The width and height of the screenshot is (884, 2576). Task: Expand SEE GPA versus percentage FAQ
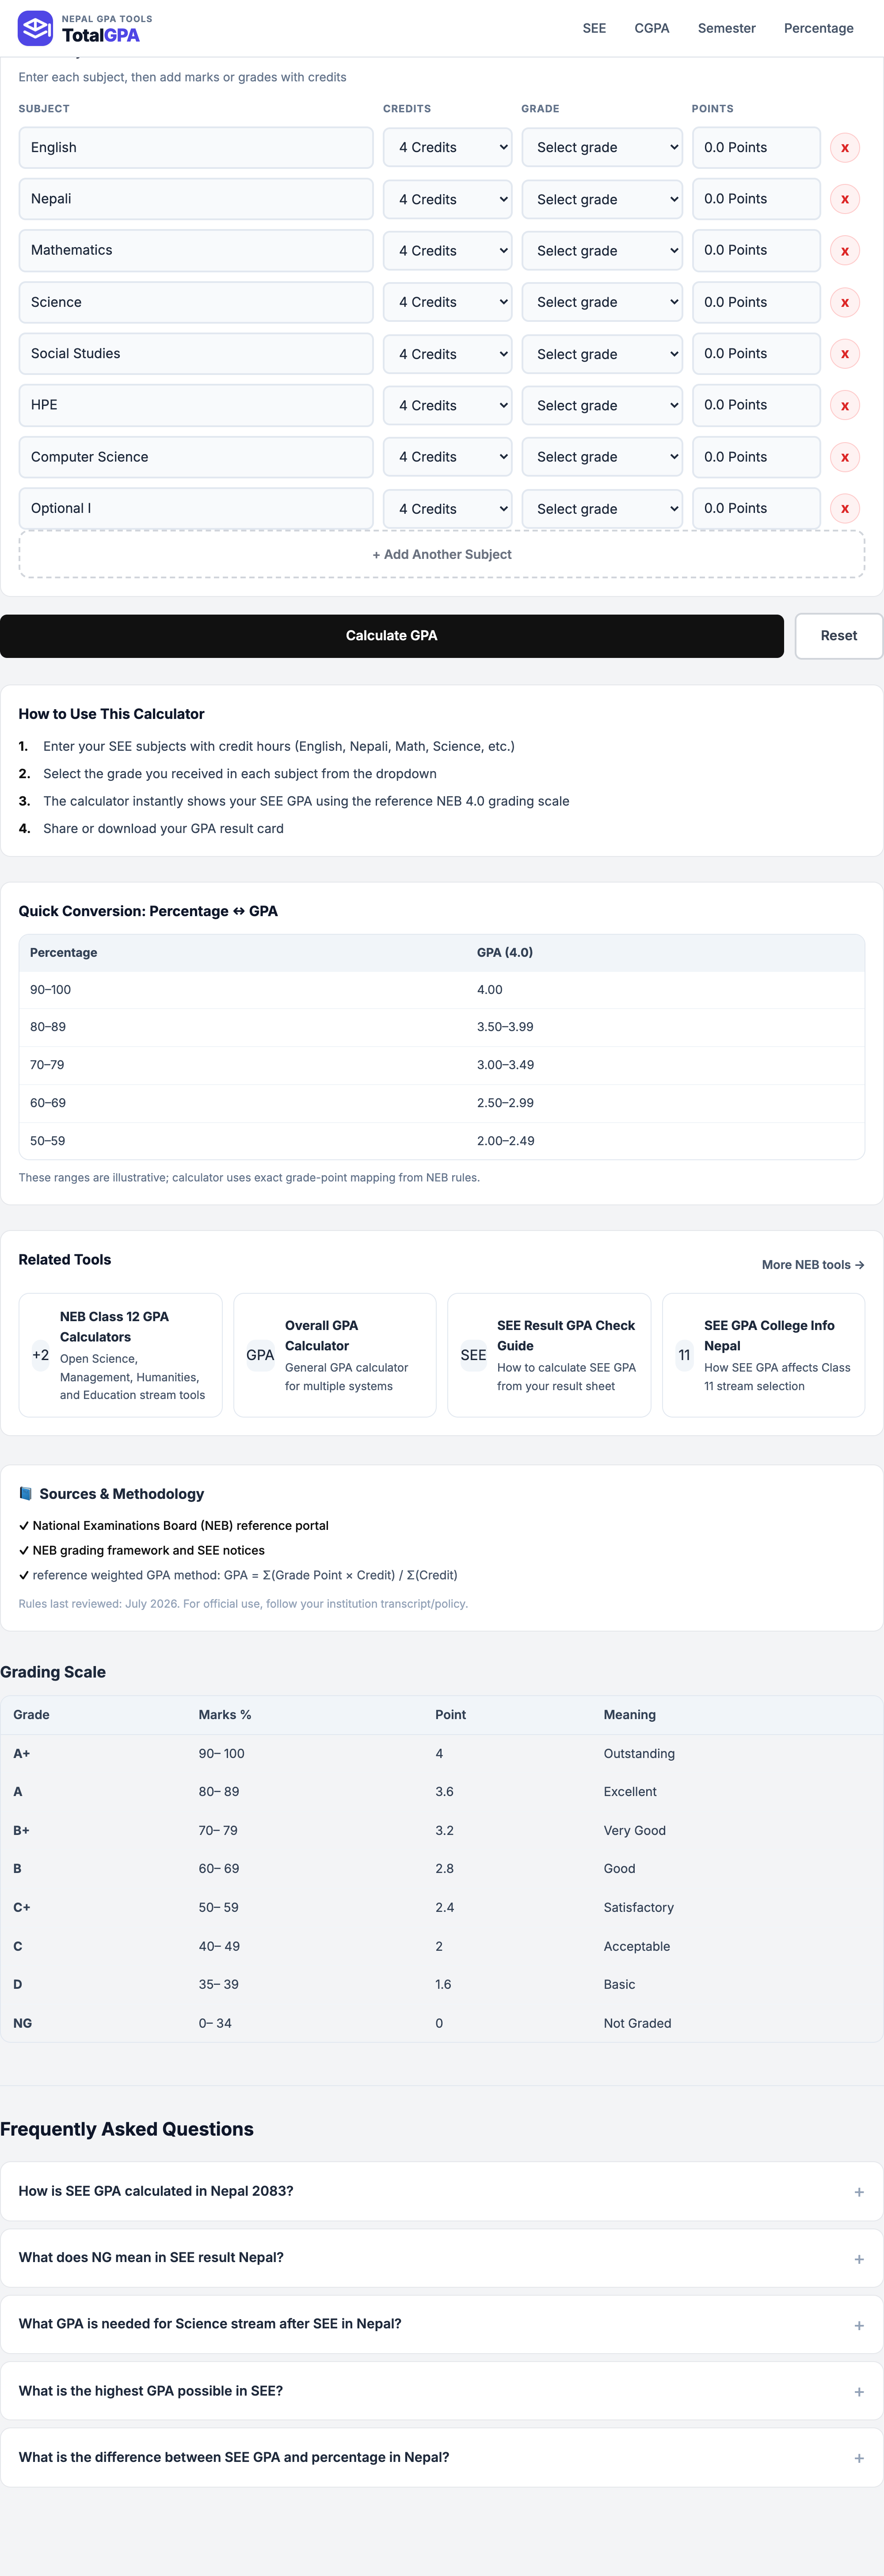441,2457
